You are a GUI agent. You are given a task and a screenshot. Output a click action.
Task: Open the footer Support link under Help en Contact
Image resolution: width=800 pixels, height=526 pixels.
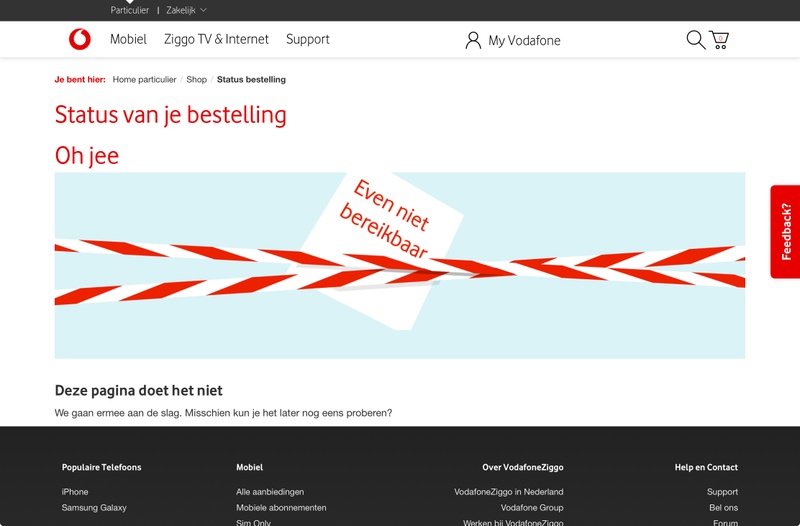[722, 492]
